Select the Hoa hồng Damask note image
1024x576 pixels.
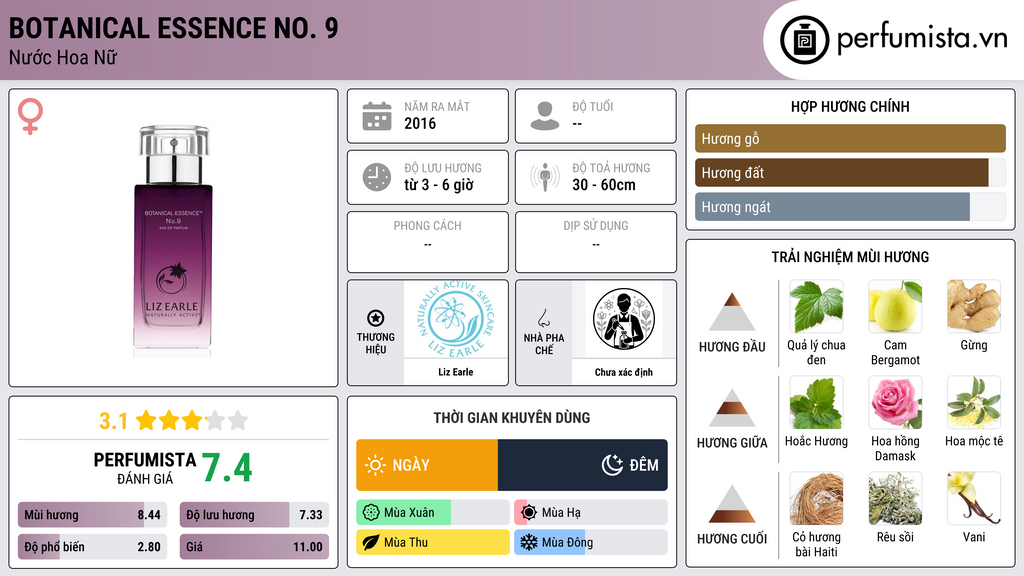tap(895, 402)
